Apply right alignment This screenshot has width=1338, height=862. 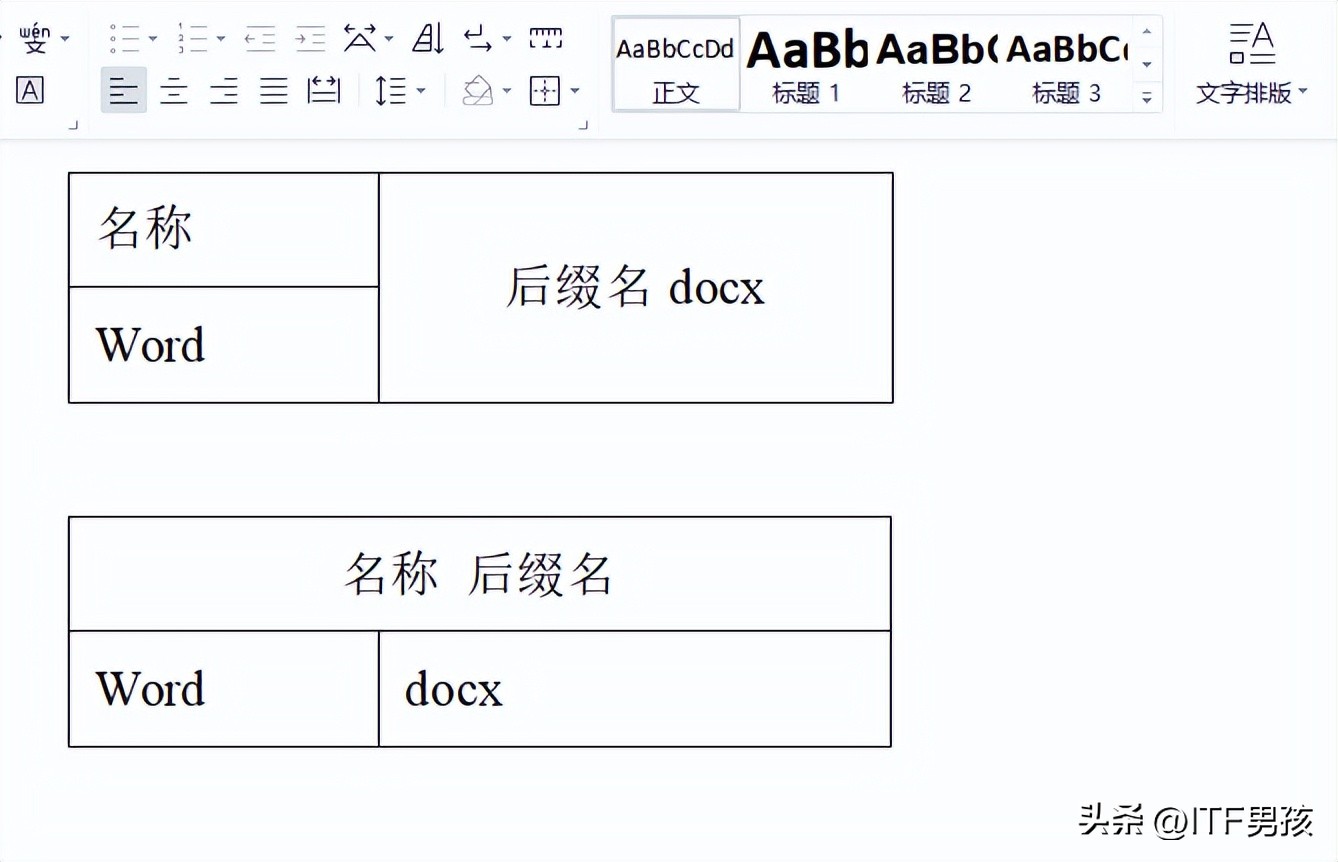(x=223, y=90)
